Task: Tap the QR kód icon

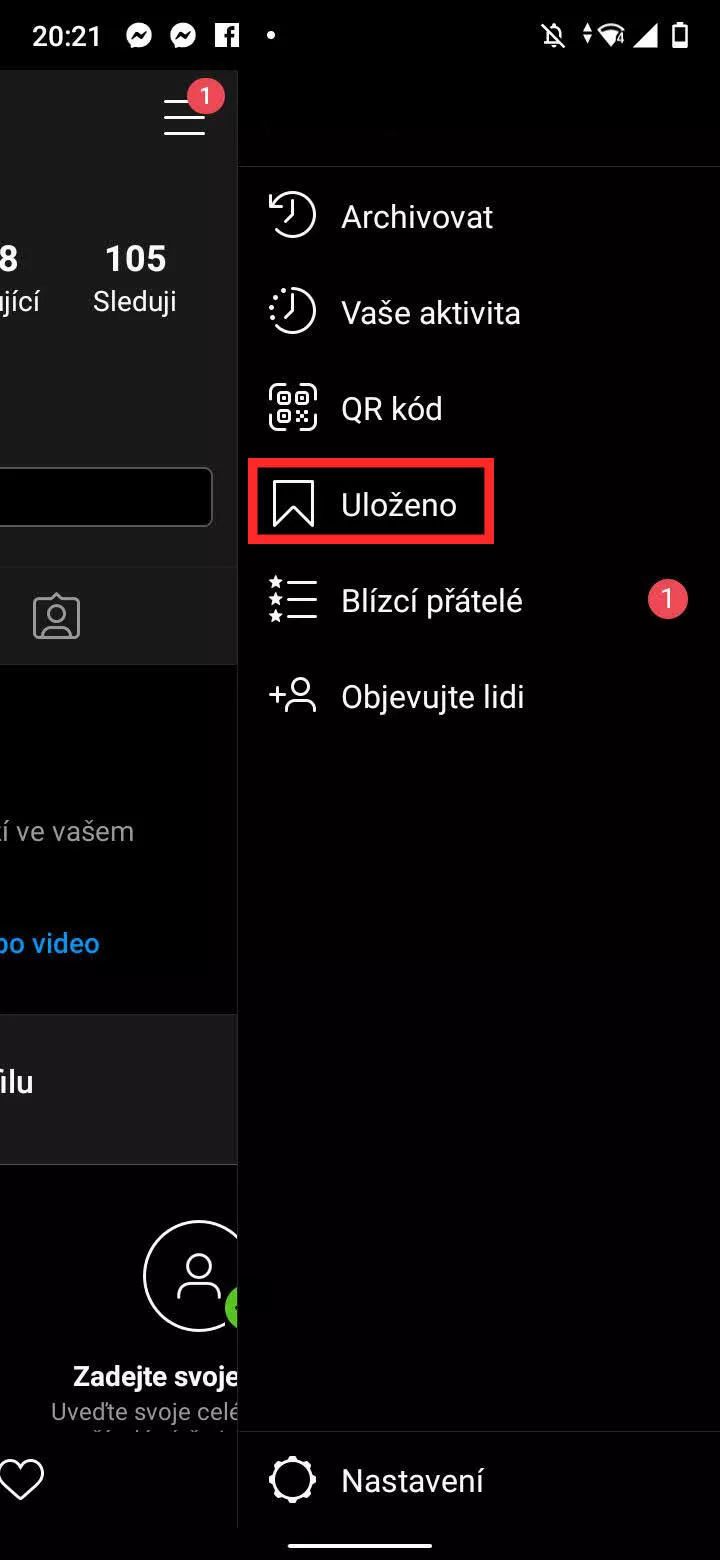Action: click(x=293, y=408)
